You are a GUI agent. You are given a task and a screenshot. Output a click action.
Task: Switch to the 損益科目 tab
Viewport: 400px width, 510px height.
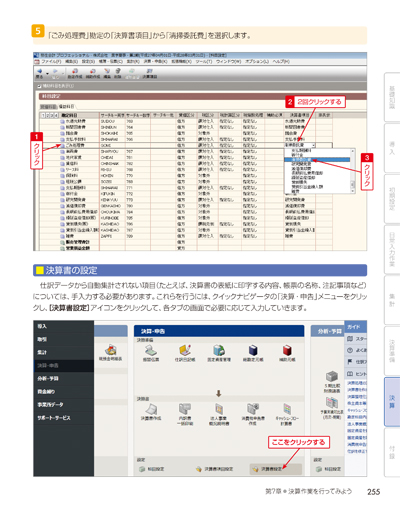[x=66, y=107]
